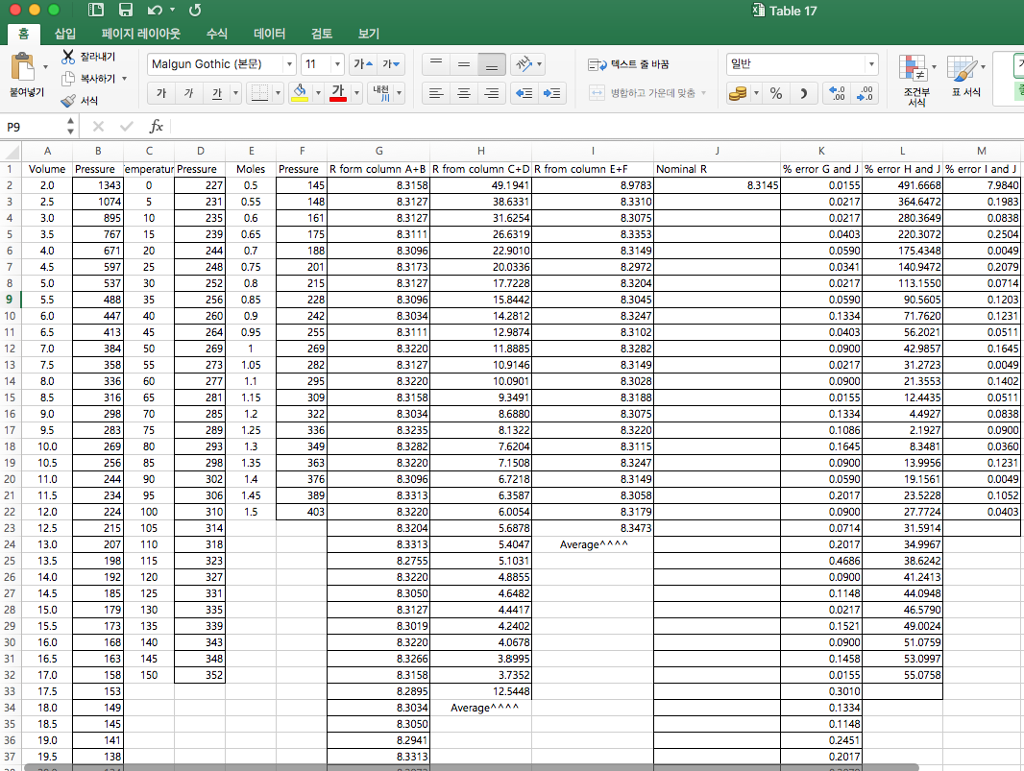Screen dimensions: 1024x771
Task: Click the select all corner button
Action: coord(11,151)
